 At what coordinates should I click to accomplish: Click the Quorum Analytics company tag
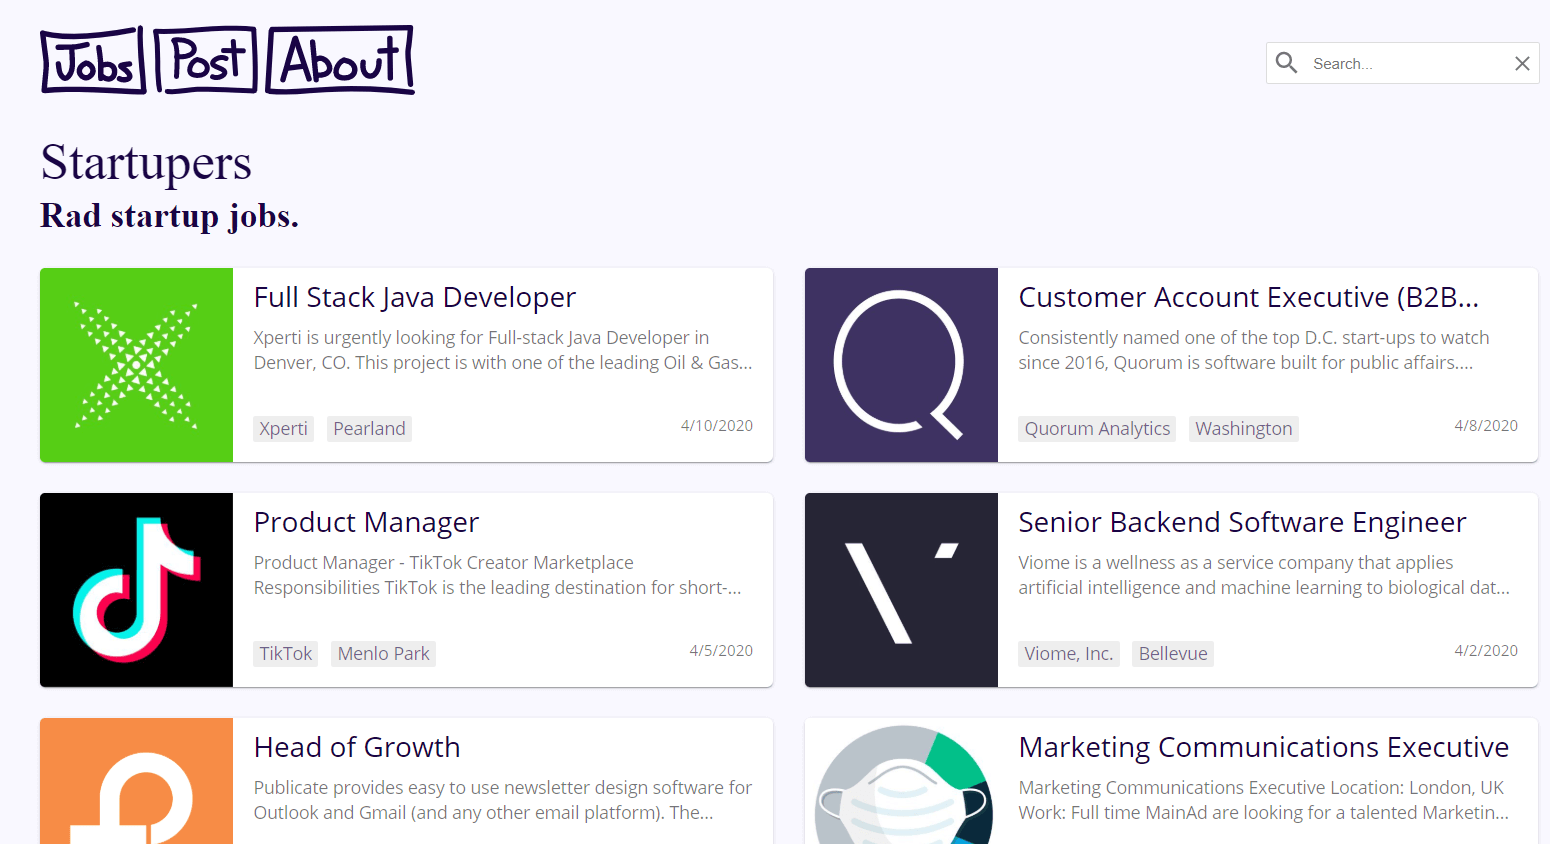pyautogui.click(x=1097, y=429)
